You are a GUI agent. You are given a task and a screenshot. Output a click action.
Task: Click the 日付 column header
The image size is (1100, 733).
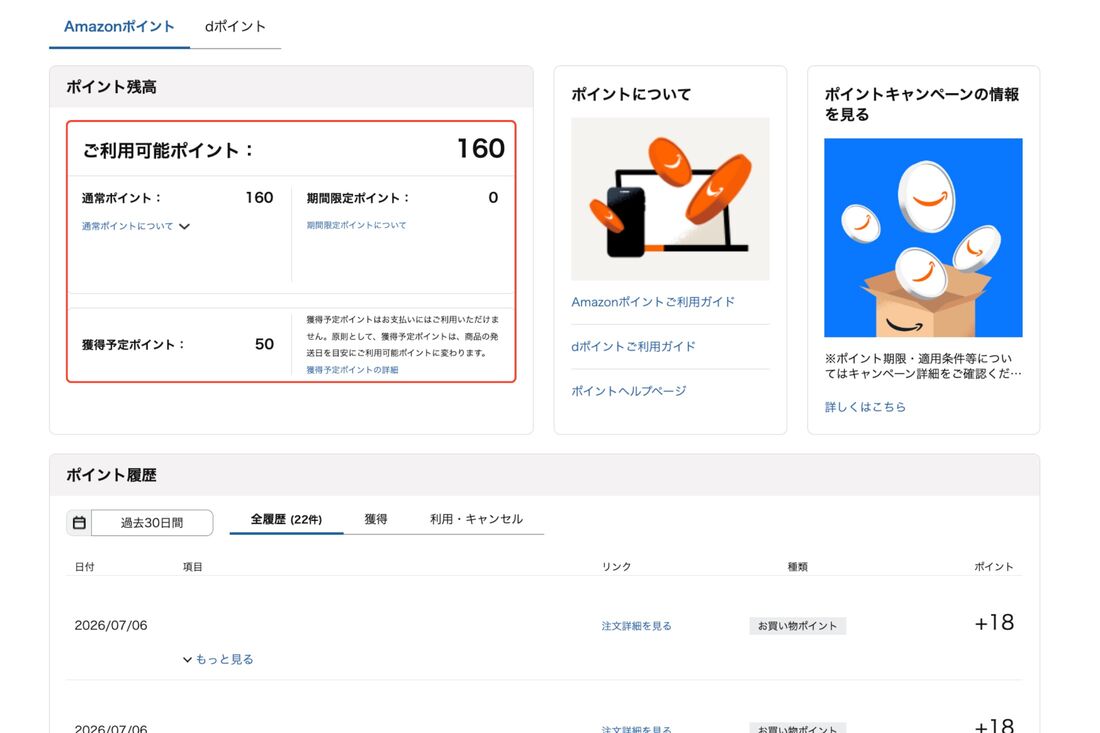point(84,567)
